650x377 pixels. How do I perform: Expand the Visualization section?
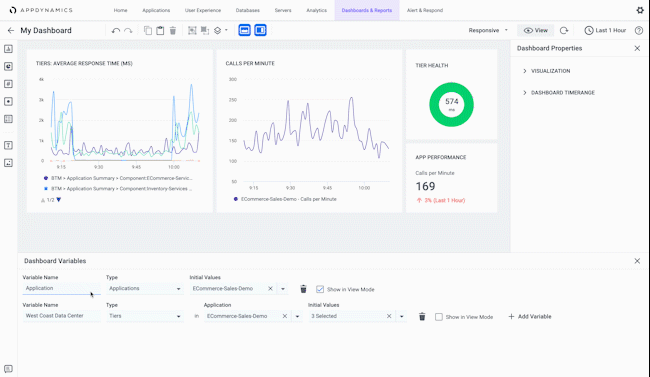[x=546, y=71]
